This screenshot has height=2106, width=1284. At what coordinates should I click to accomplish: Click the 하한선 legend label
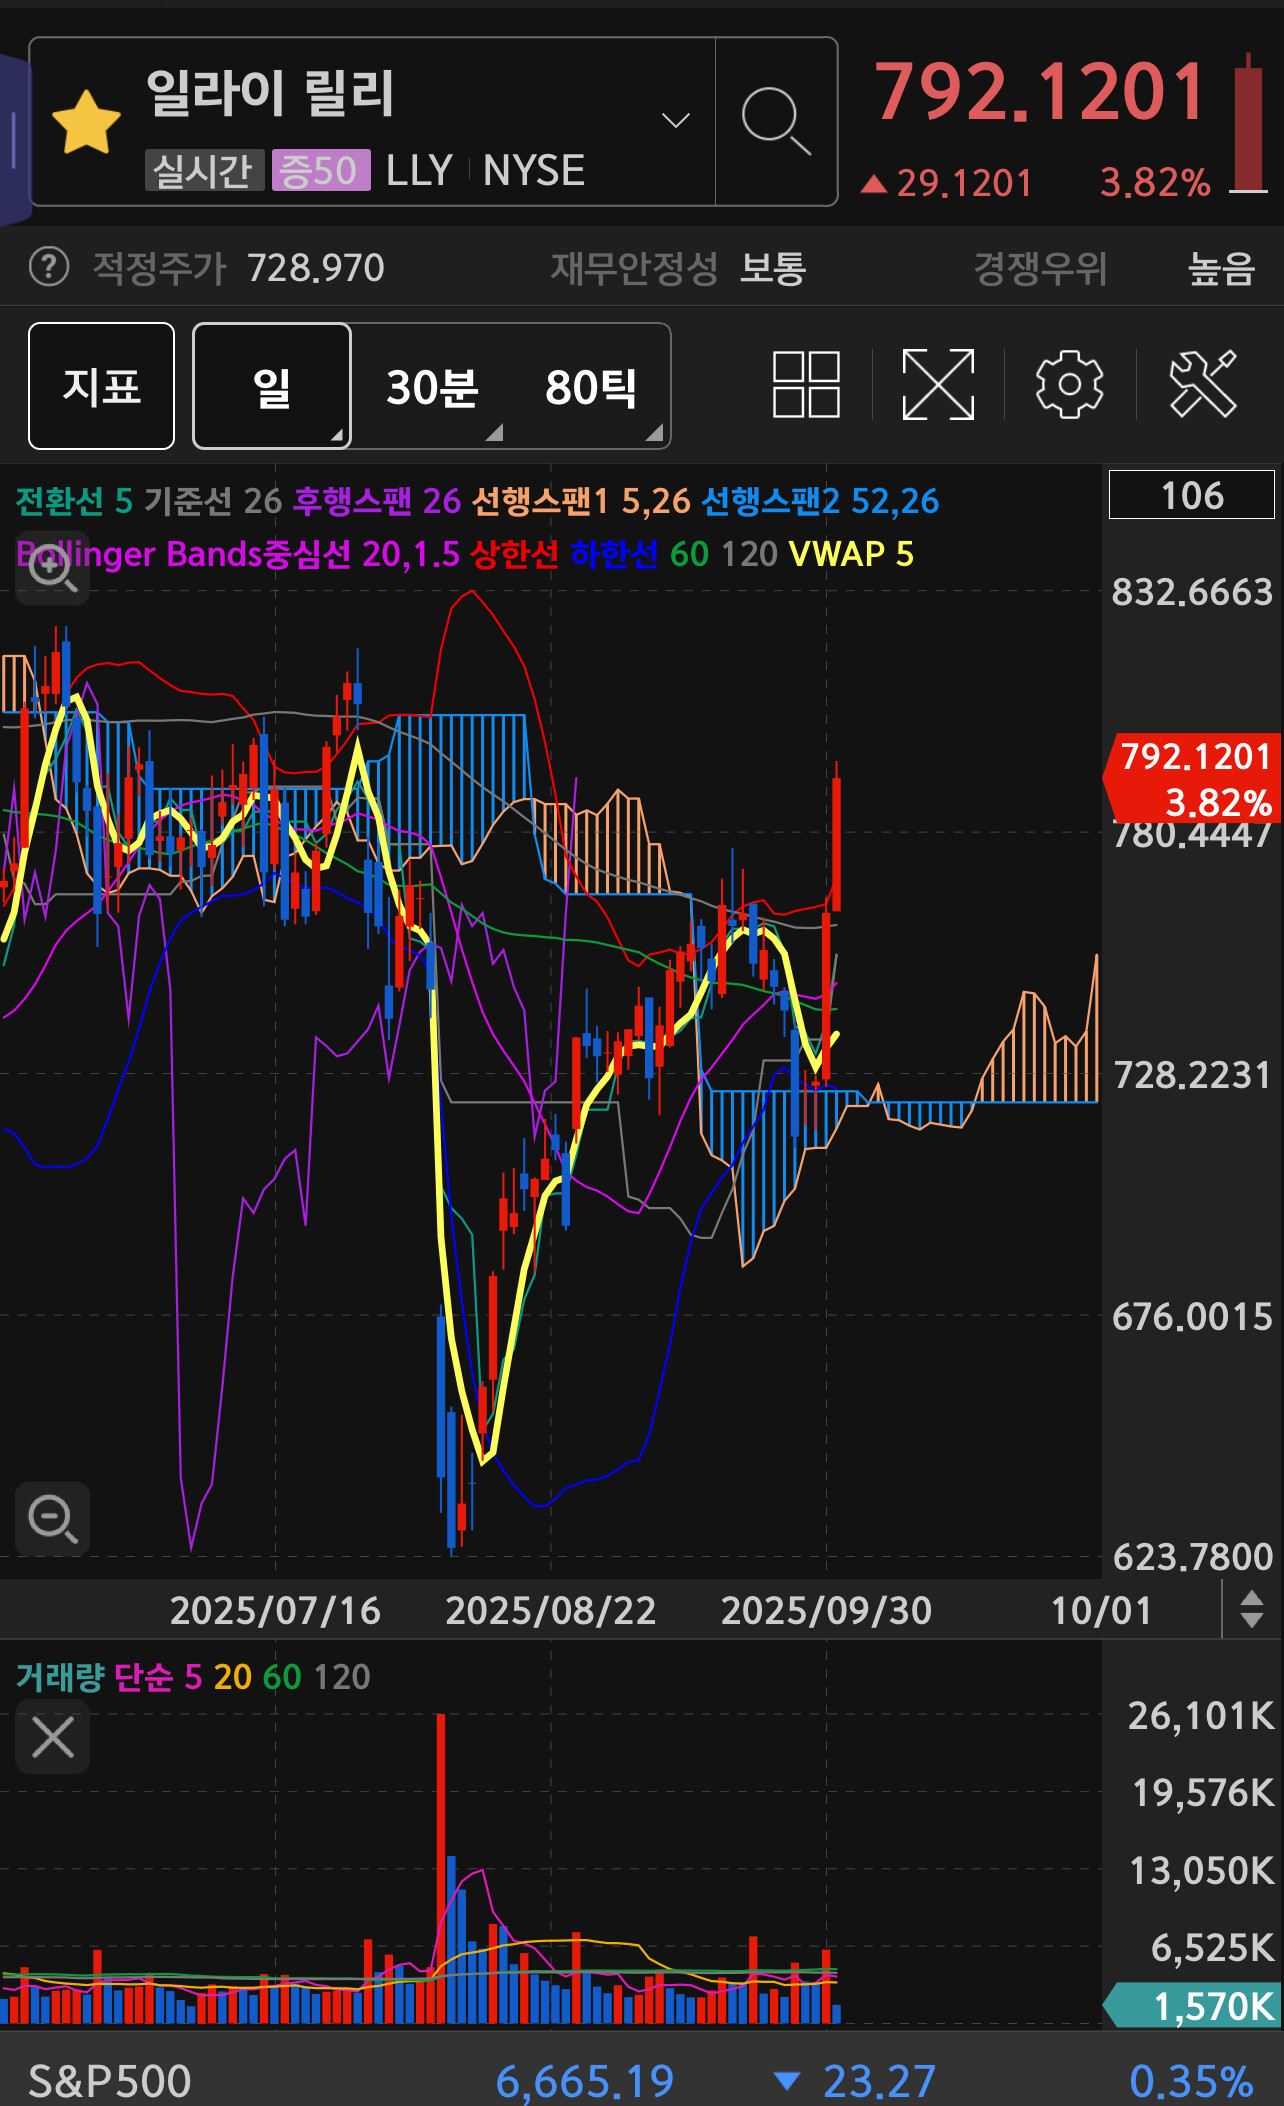click(x=614, y=554)
